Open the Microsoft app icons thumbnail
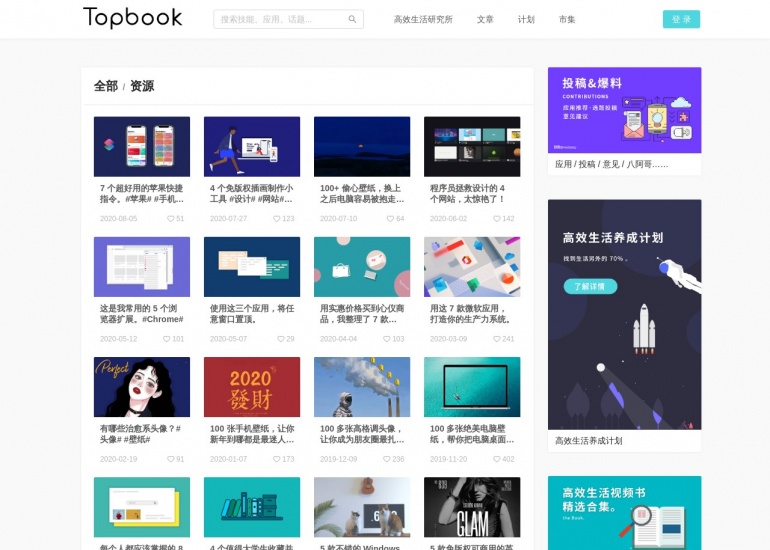The height and width of the screenshot is (550, 770). click(472, 267)
